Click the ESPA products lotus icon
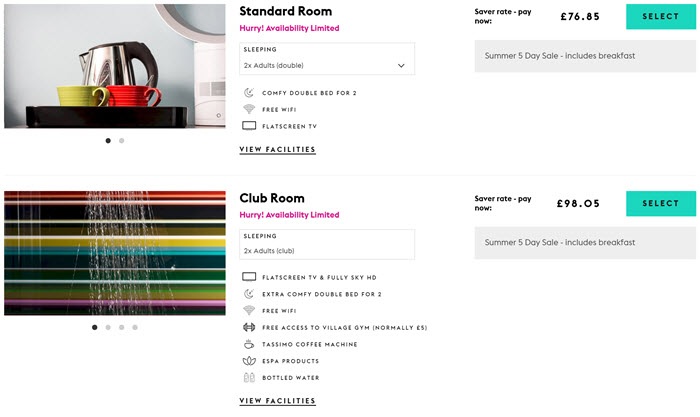700x417 pixels. [249, 361]
